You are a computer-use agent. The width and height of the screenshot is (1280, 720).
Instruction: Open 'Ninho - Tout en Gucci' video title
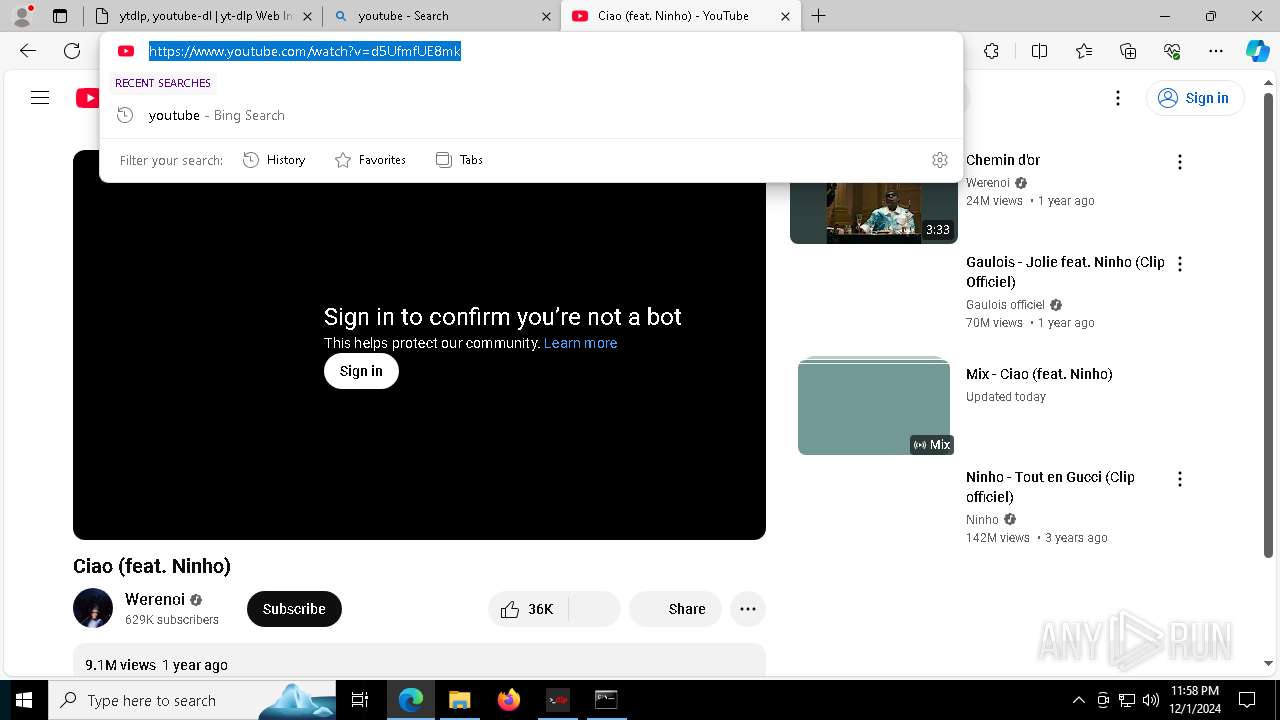point(1051,487)
